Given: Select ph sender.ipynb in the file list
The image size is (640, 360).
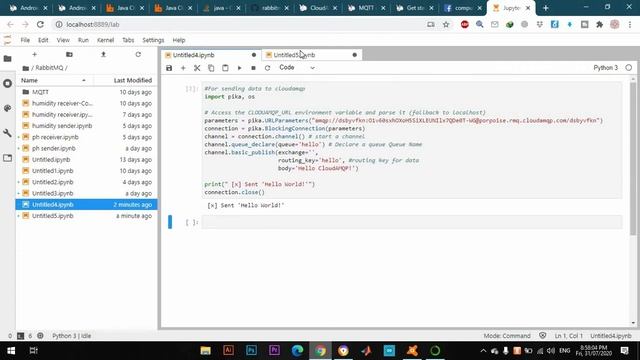Looking at the screenshot, I should click(86, 148).
